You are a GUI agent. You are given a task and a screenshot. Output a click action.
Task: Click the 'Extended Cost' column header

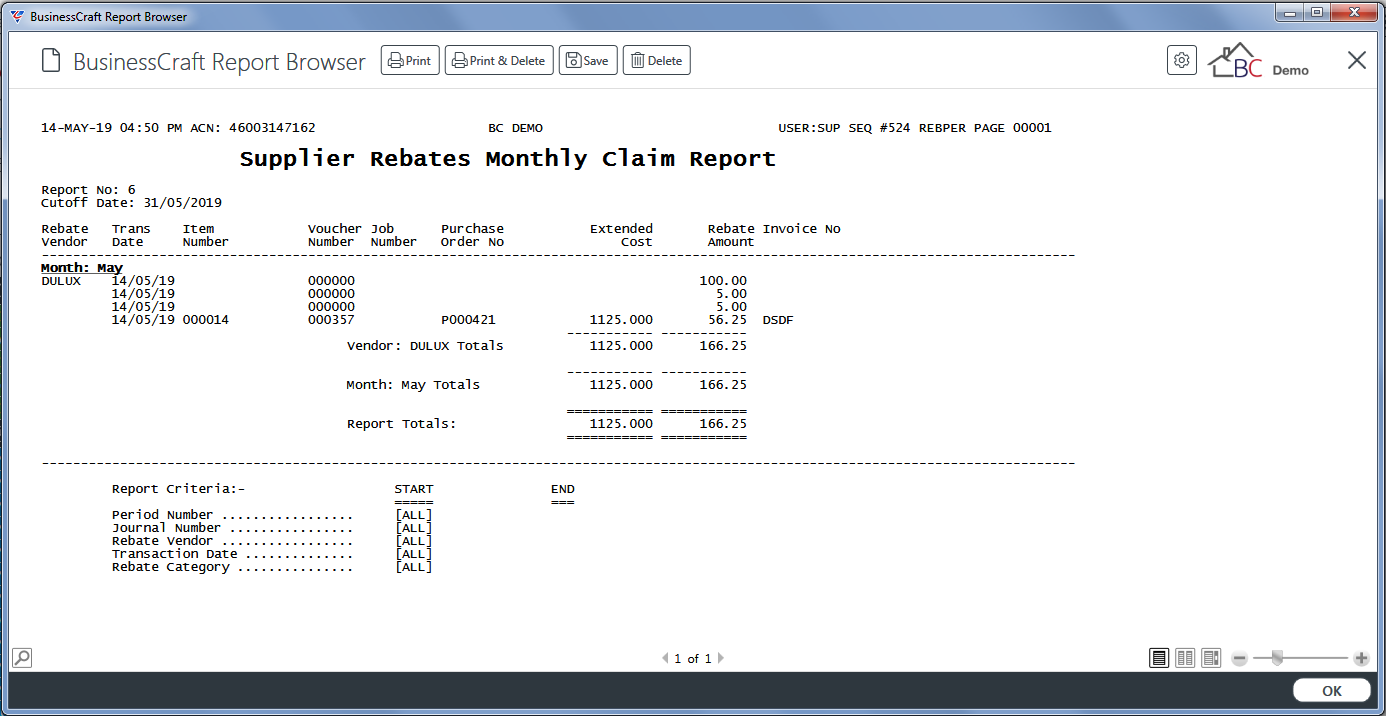[621, 235]
